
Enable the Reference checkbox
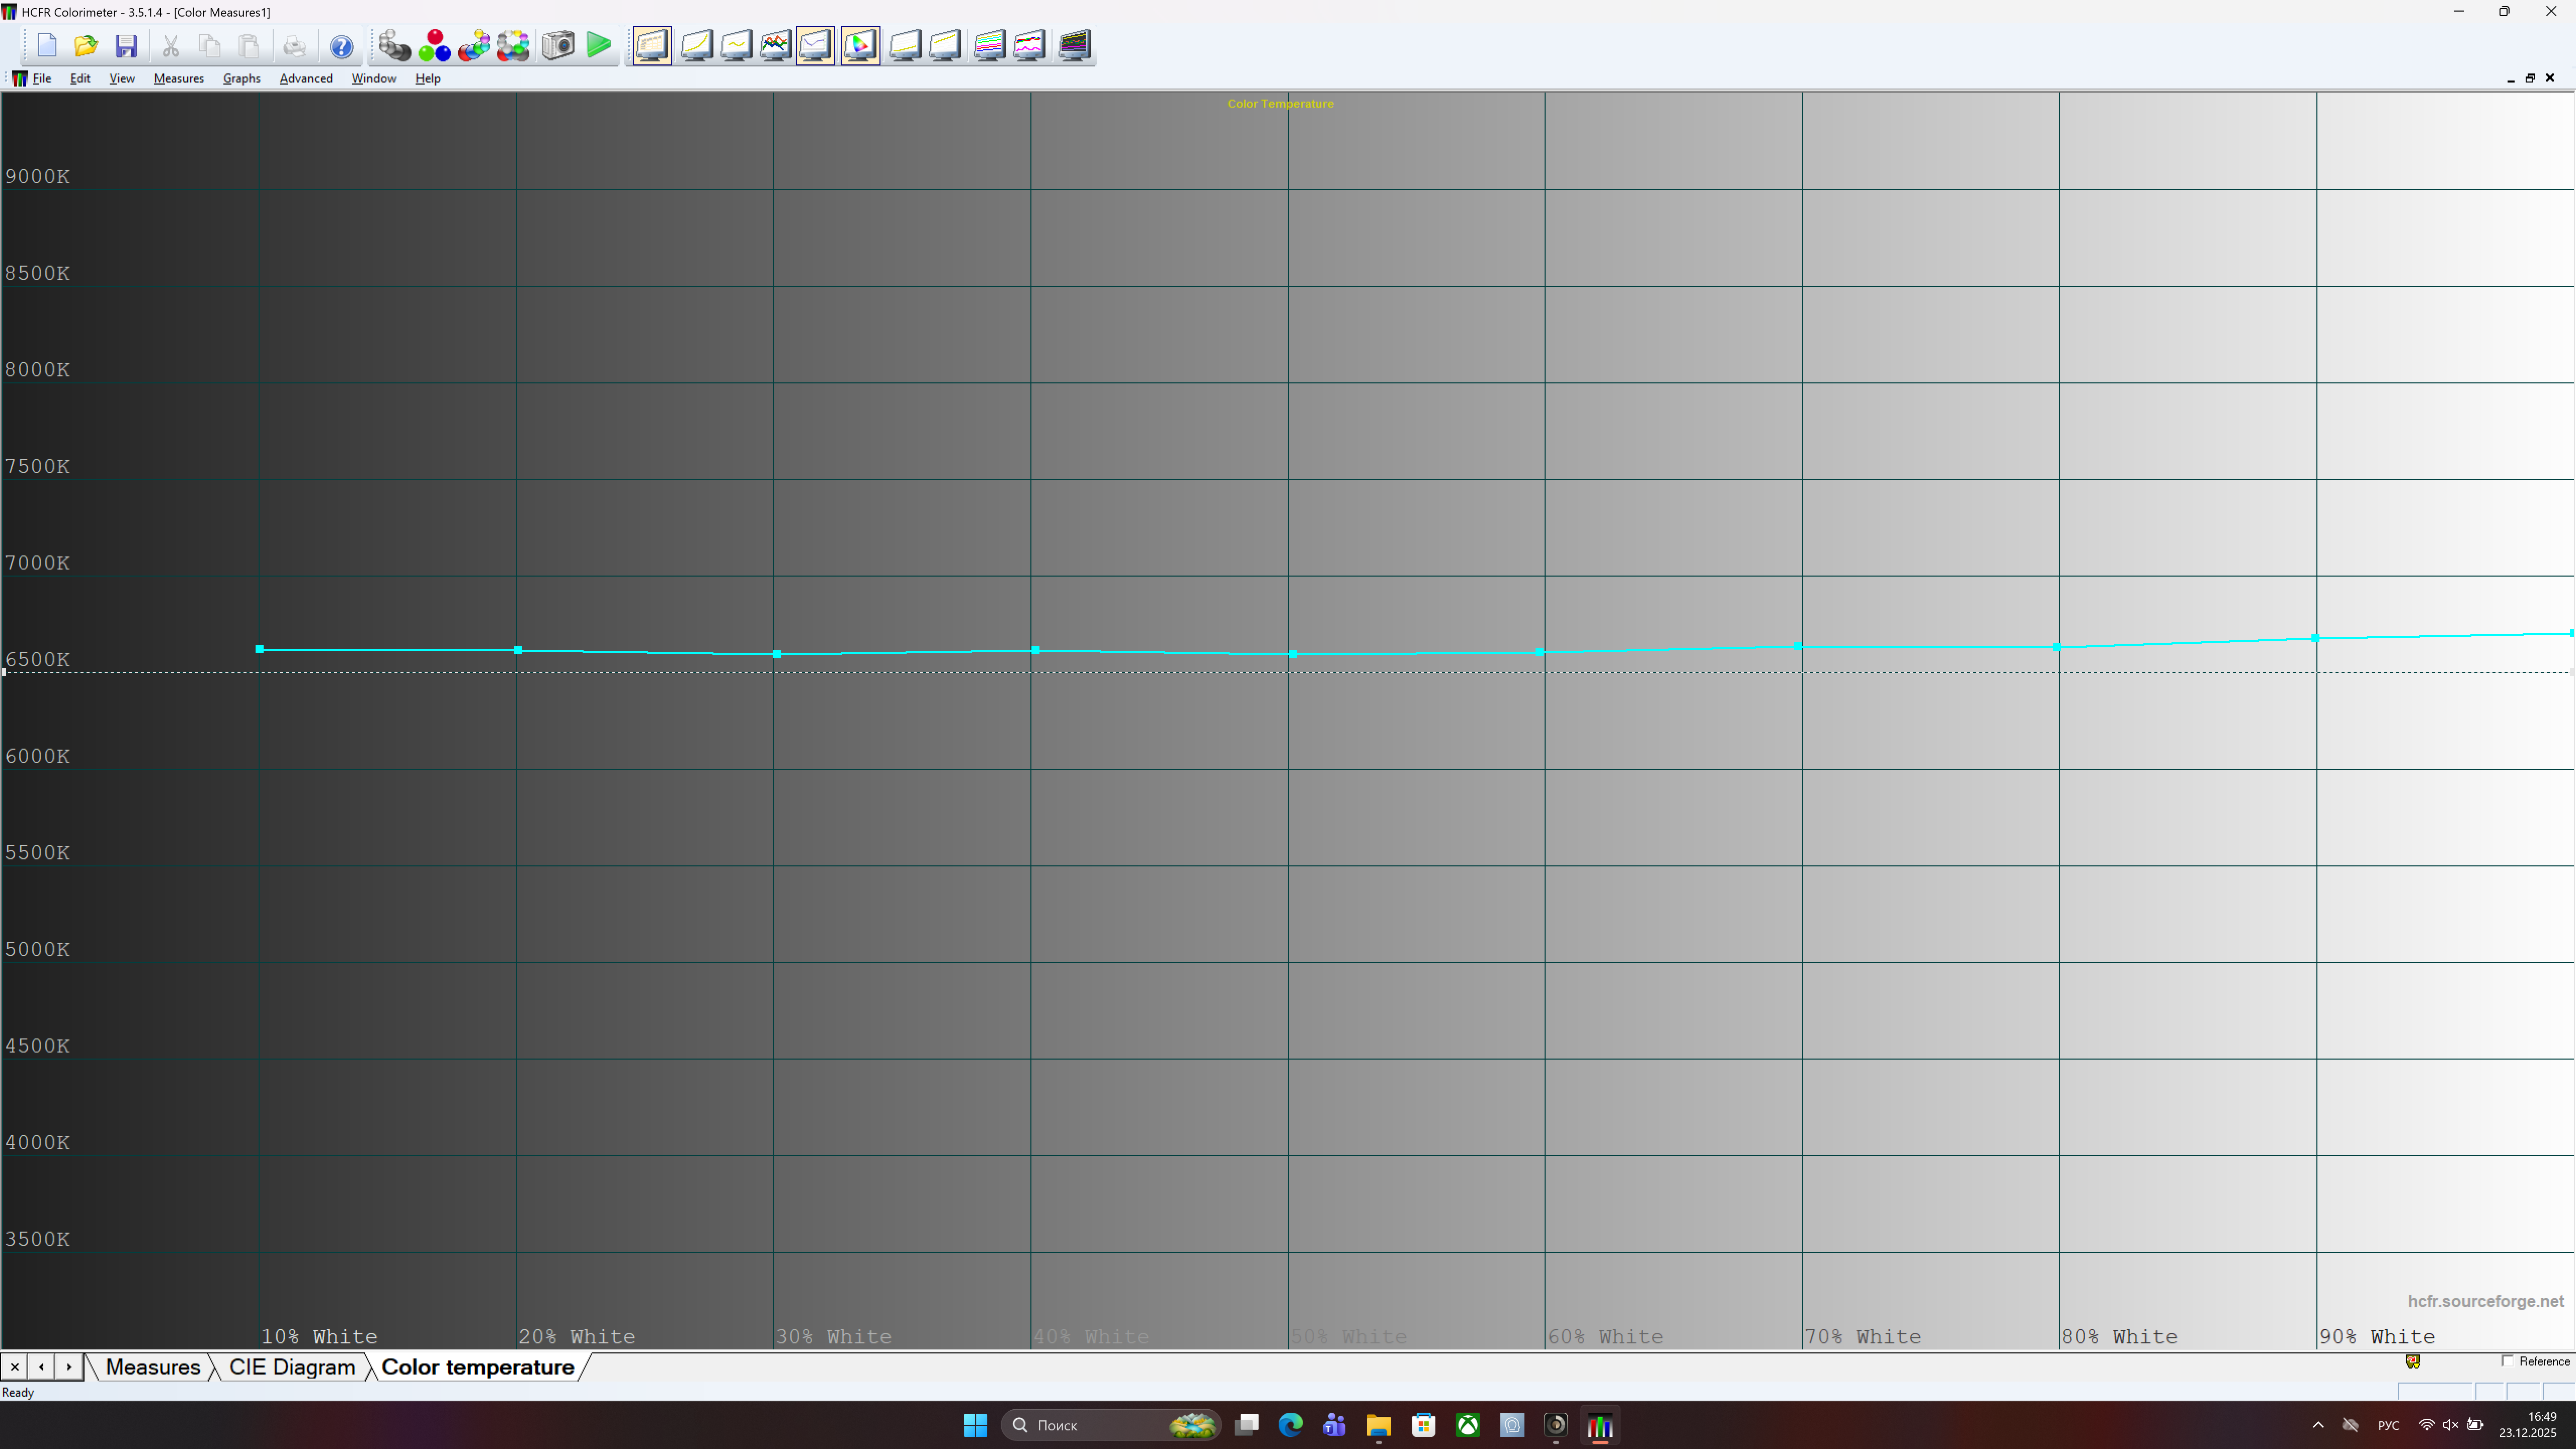pos(2507,1361)
